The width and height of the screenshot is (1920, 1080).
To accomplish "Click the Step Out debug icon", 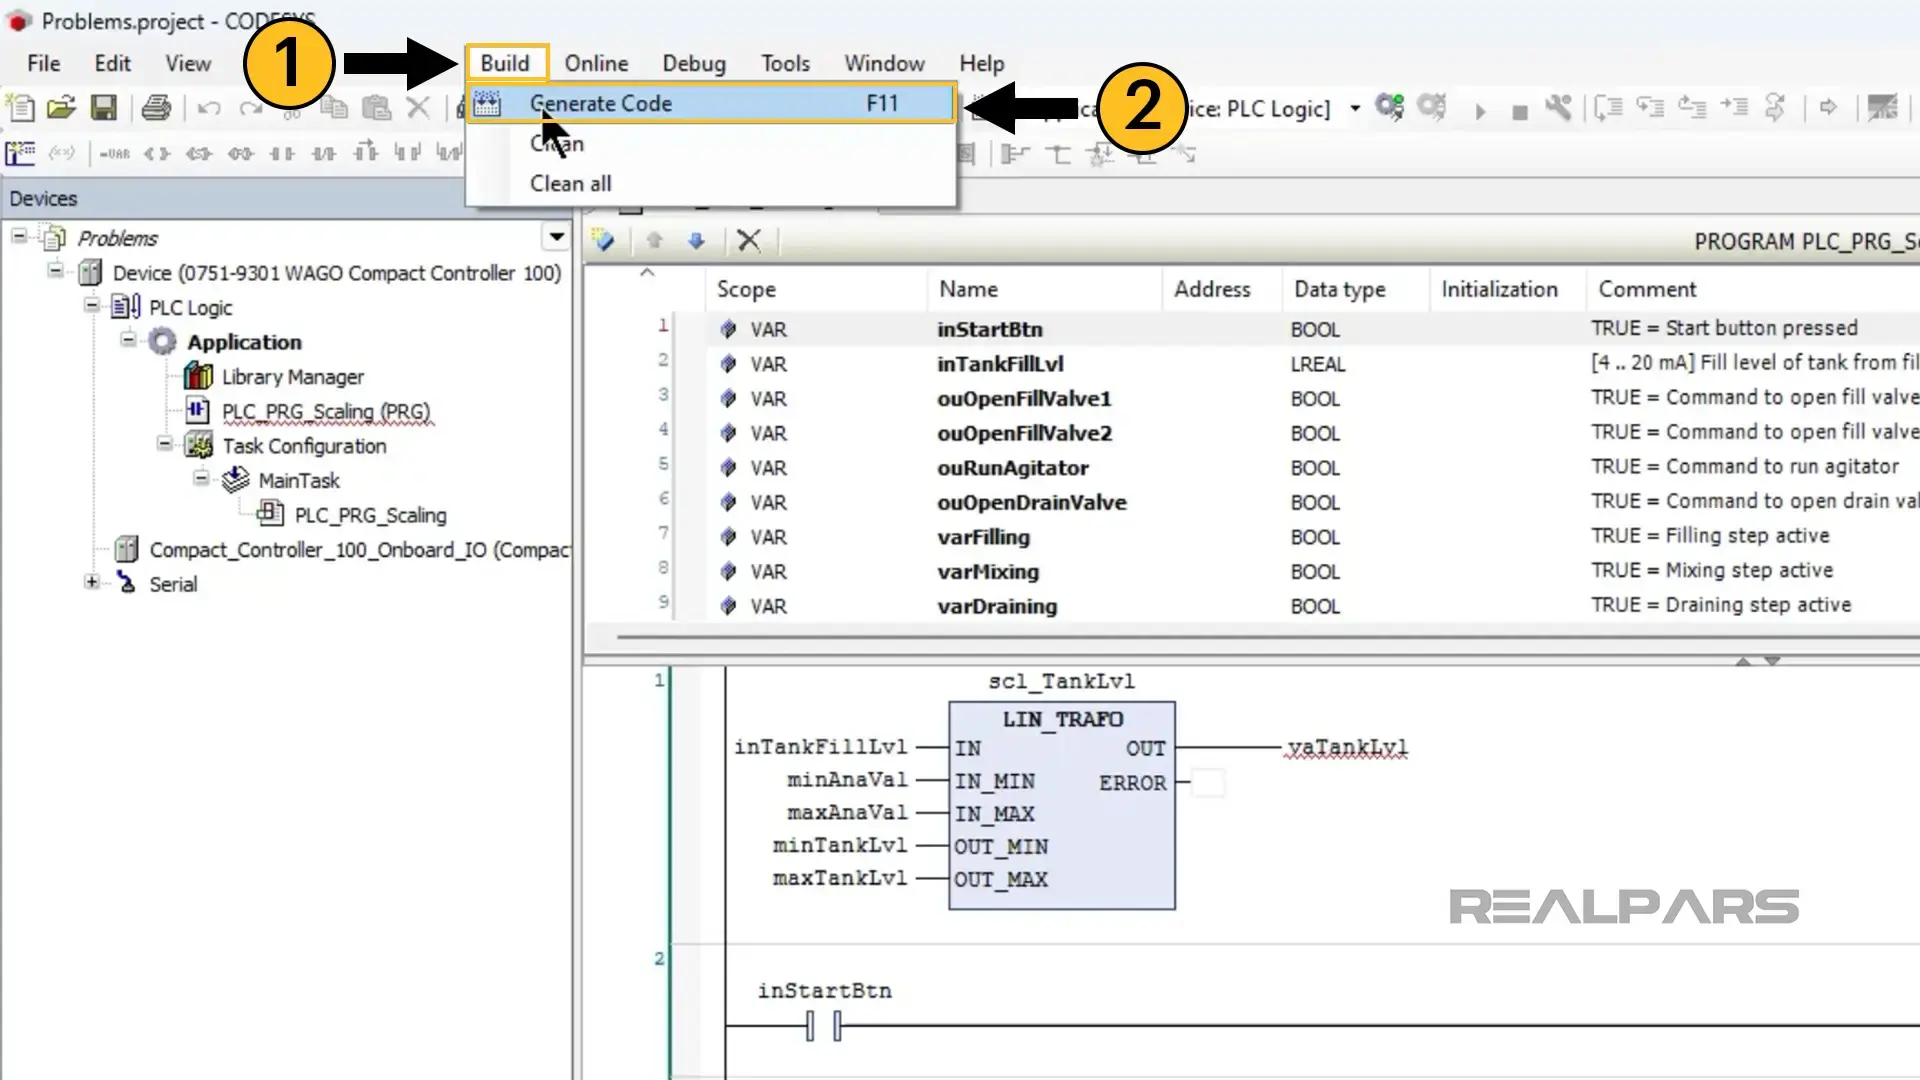I will coord(1692,107).
